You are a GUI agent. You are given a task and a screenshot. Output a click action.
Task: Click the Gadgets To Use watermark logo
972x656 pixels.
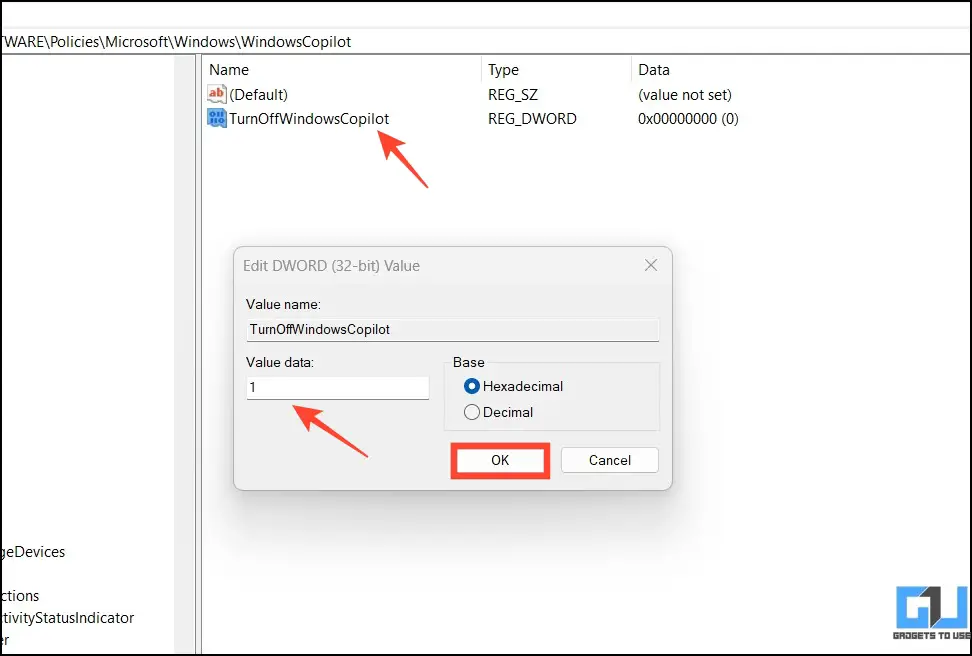pos(931,613)
